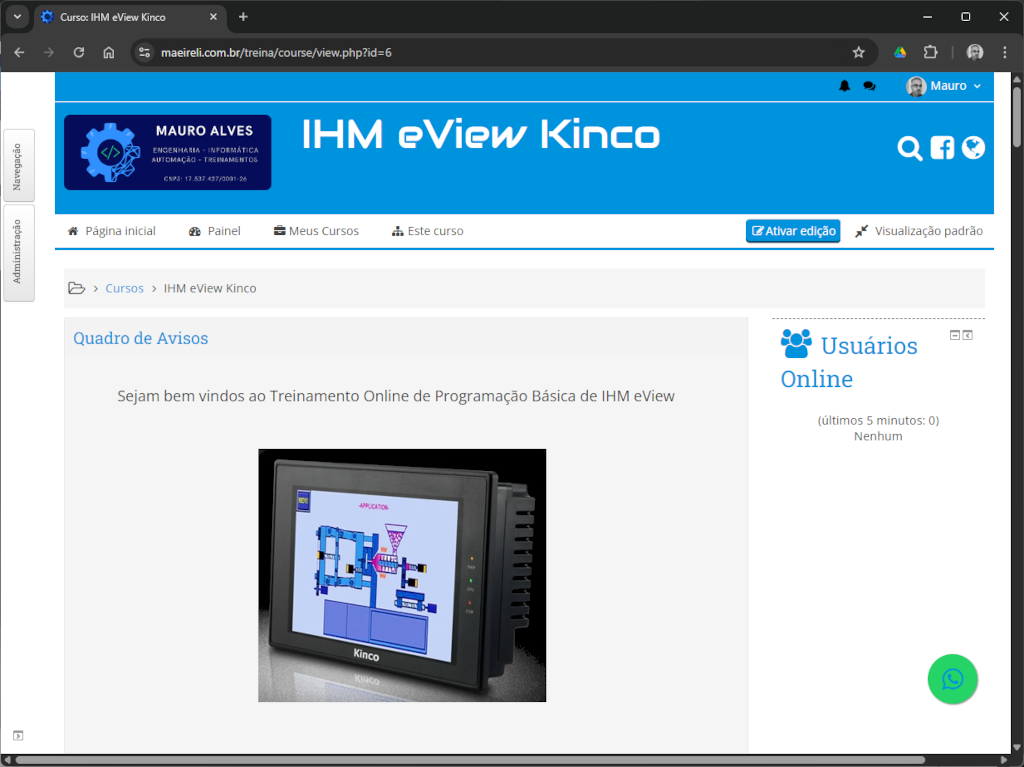Expand the Mauro user menu dropdown
The height and width of the screenshot is (767, 1024).
point(944,86)
